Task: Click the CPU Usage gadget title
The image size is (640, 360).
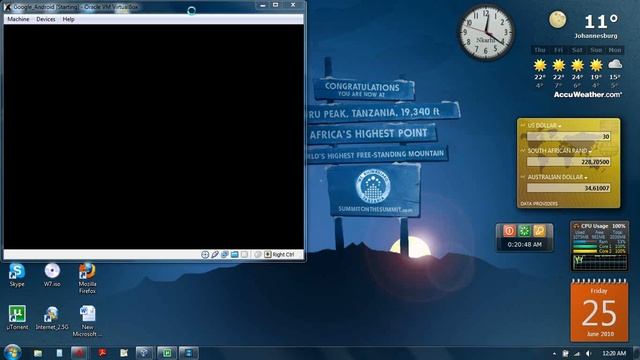Action: (595, 226)
